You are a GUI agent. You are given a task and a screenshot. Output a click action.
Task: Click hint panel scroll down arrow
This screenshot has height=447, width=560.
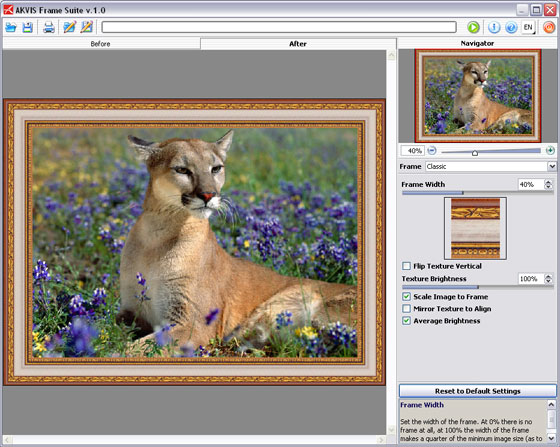[551, 438]
